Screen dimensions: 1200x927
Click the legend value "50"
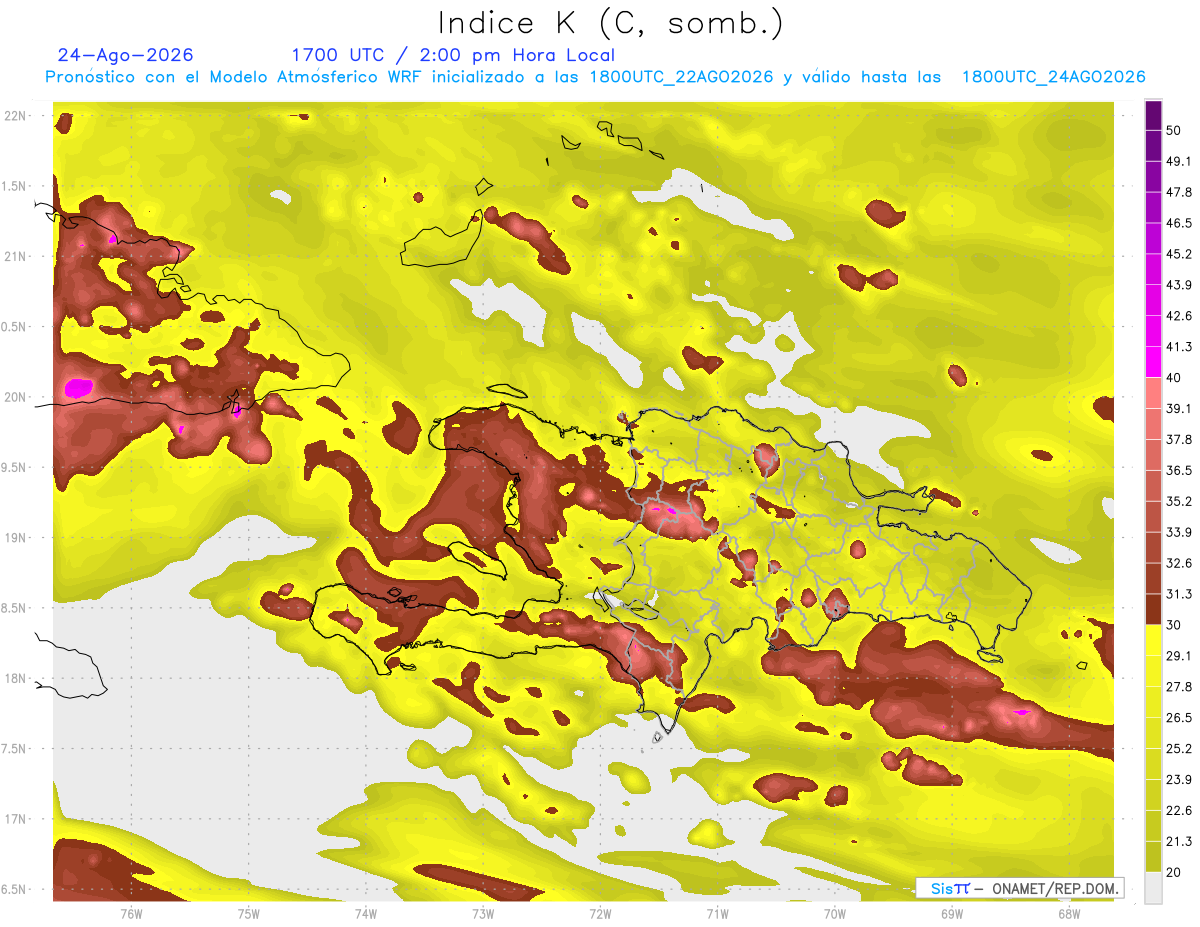[1174, 130]
